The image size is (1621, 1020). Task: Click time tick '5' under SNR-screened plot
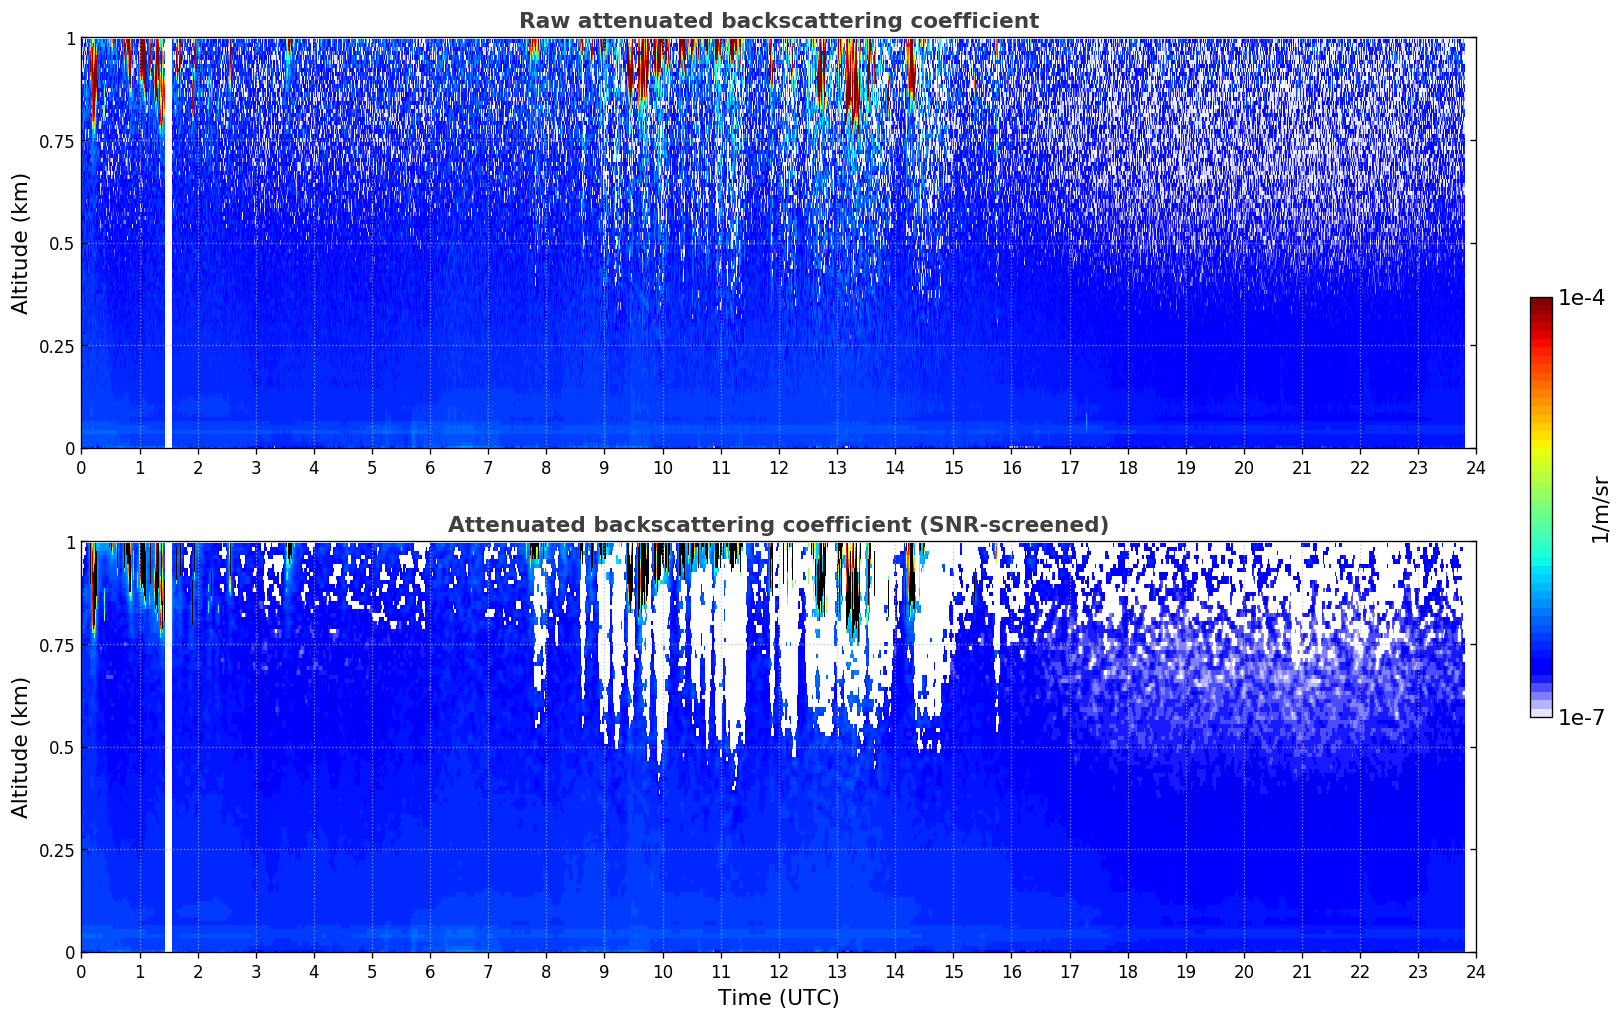(x=372, y=971)
